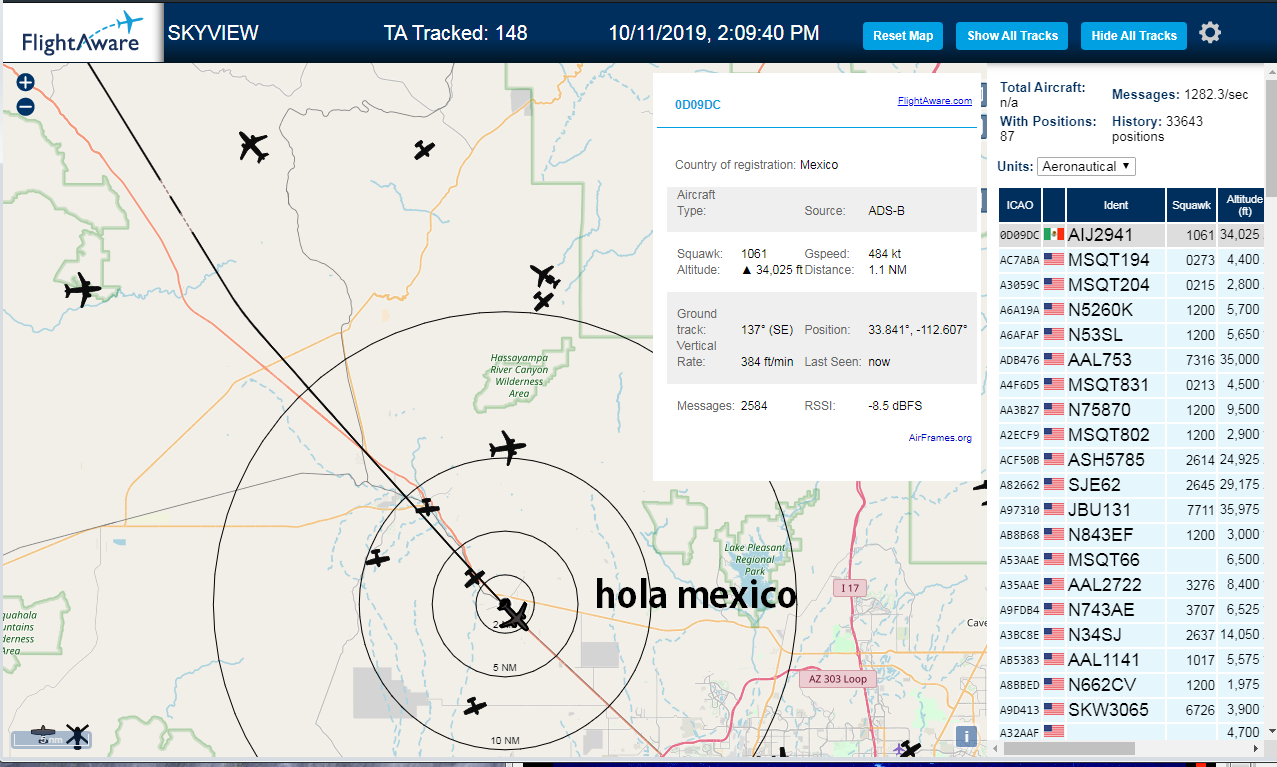Click the TA Tracked: 148 counter
The width and height of the screenshot is (1277, 767).
(455, 33)
